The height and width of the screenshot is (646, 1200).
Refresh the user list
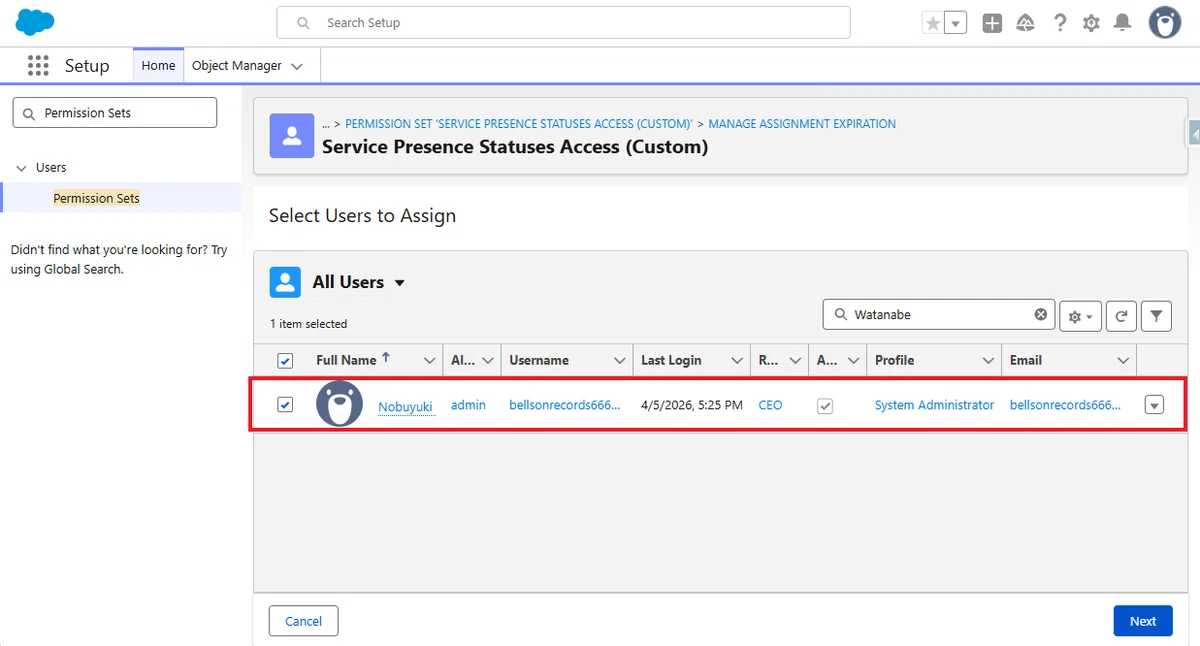(1122, 316)
